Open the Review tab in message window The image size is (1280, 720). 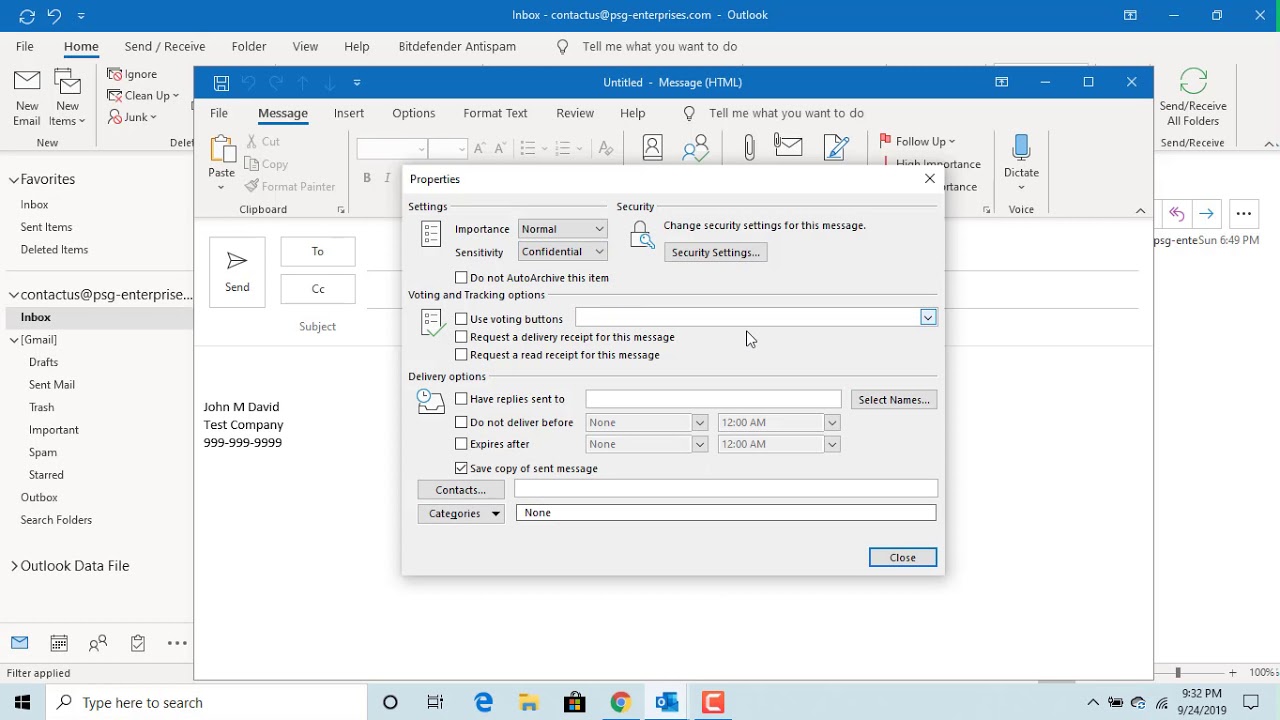575,113
